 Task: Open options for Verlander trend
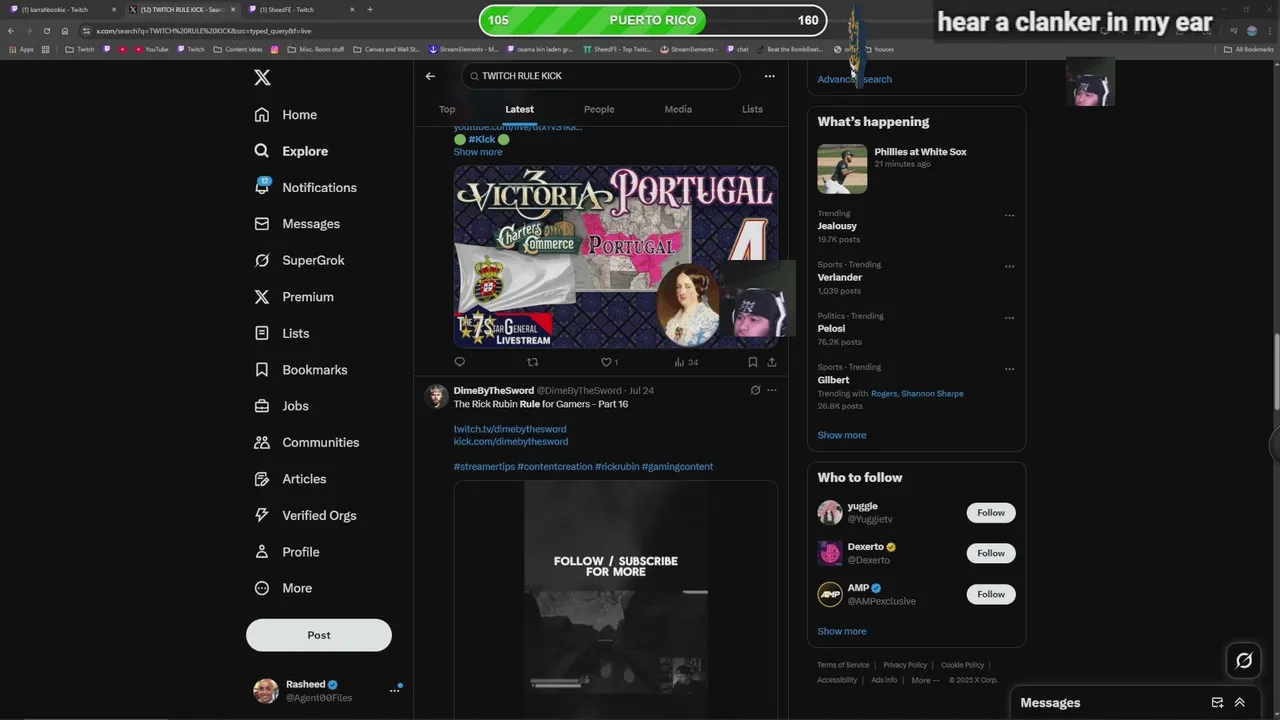pos(1009,266)
